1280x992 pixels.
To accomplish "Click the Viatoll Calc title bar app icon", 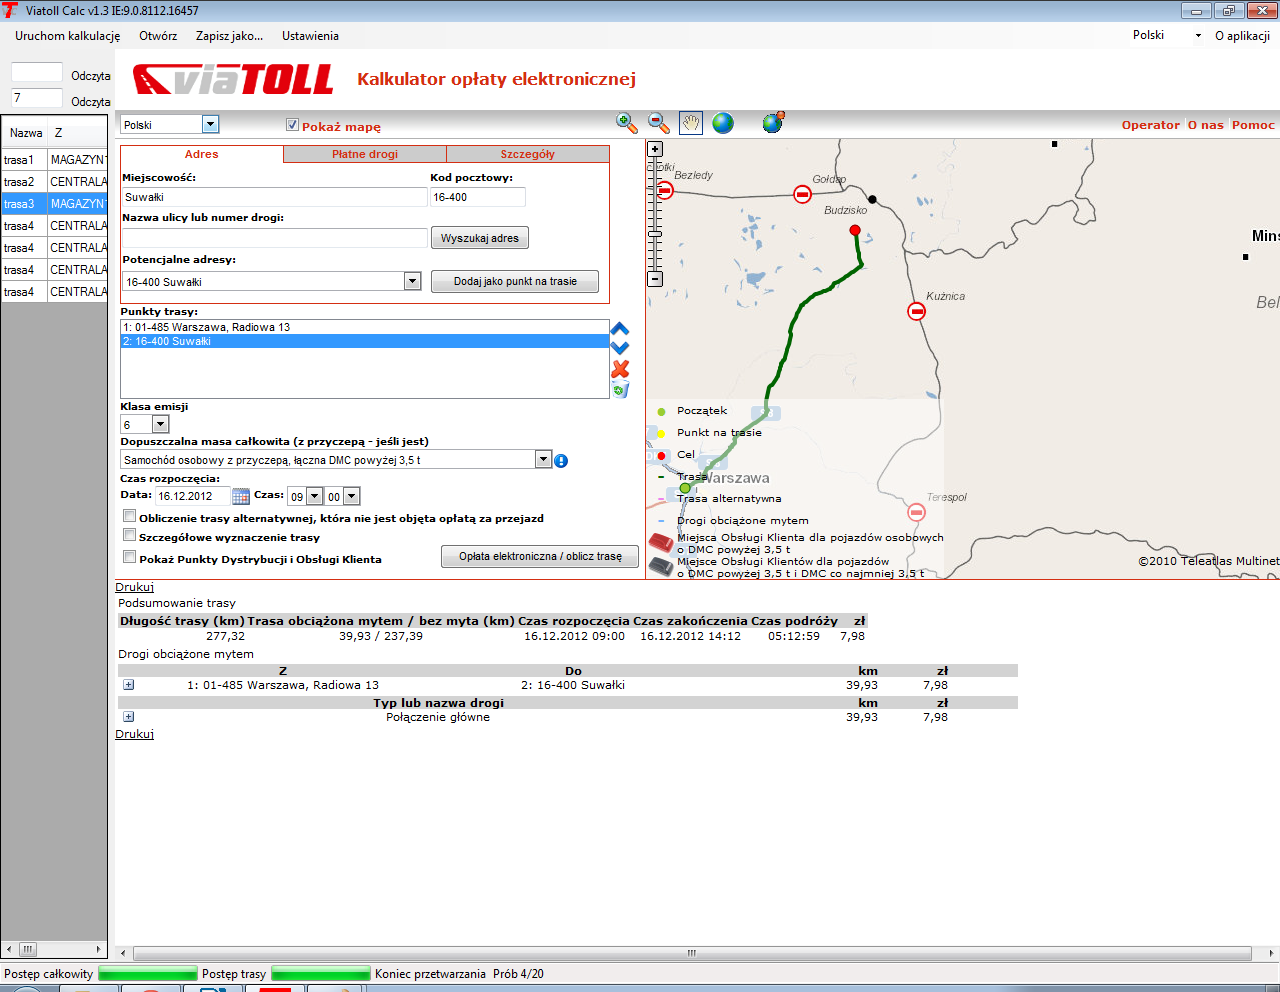I will pyautogui.click(x=10, y=10).
